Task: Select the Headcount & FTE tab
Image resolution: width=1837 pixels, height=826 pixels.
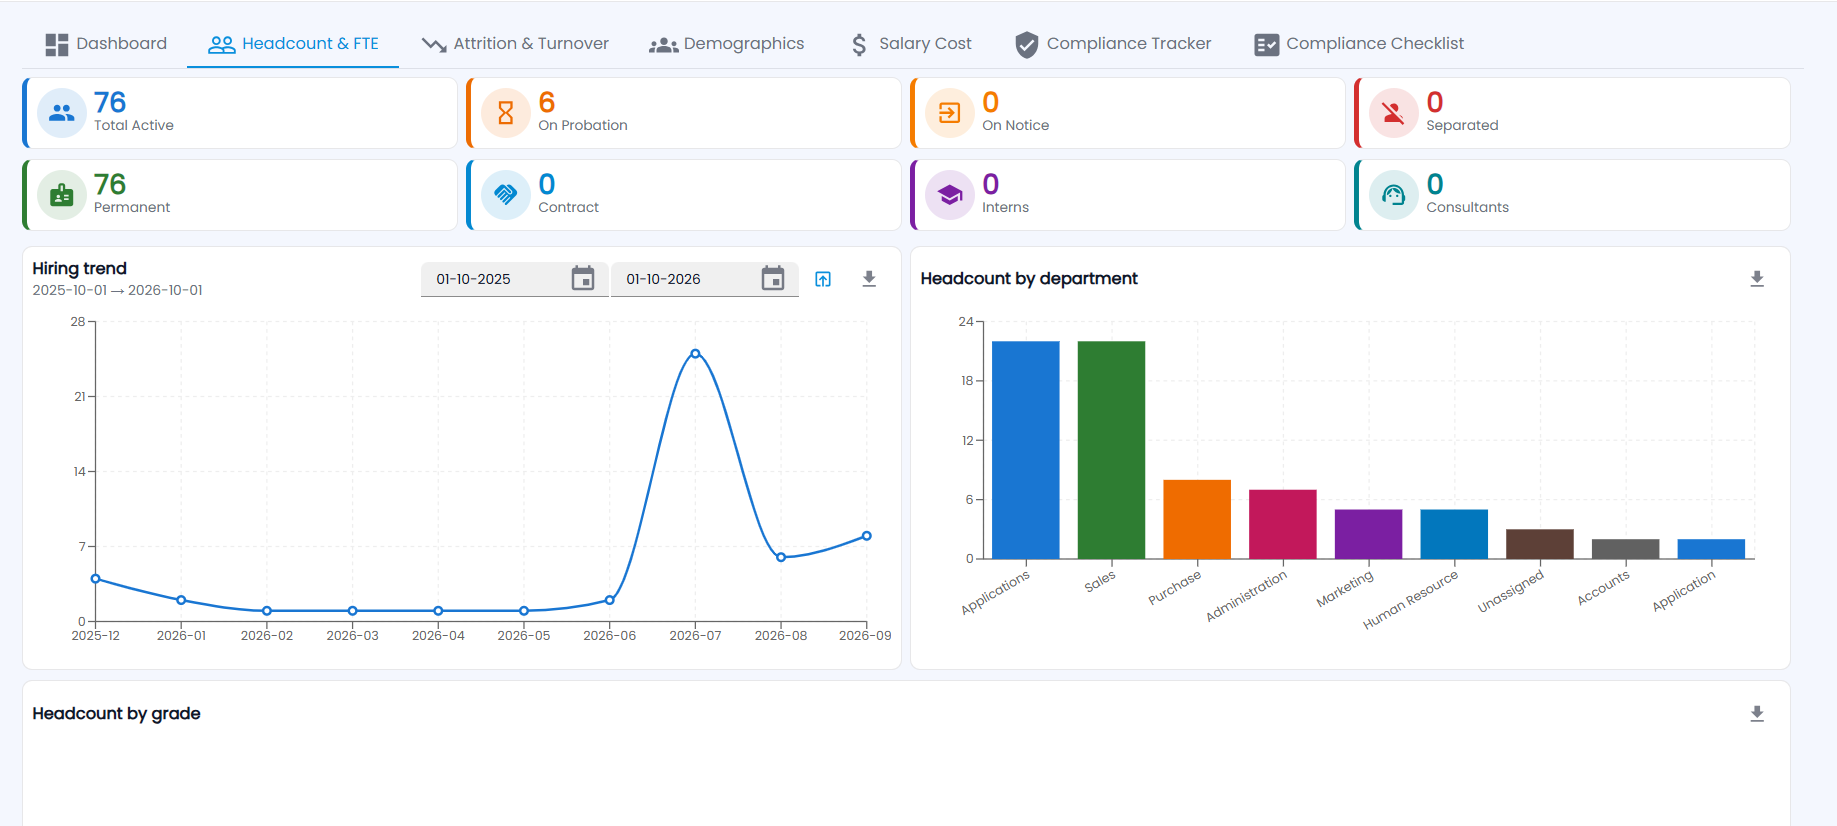Action: (x=293, y=44)
